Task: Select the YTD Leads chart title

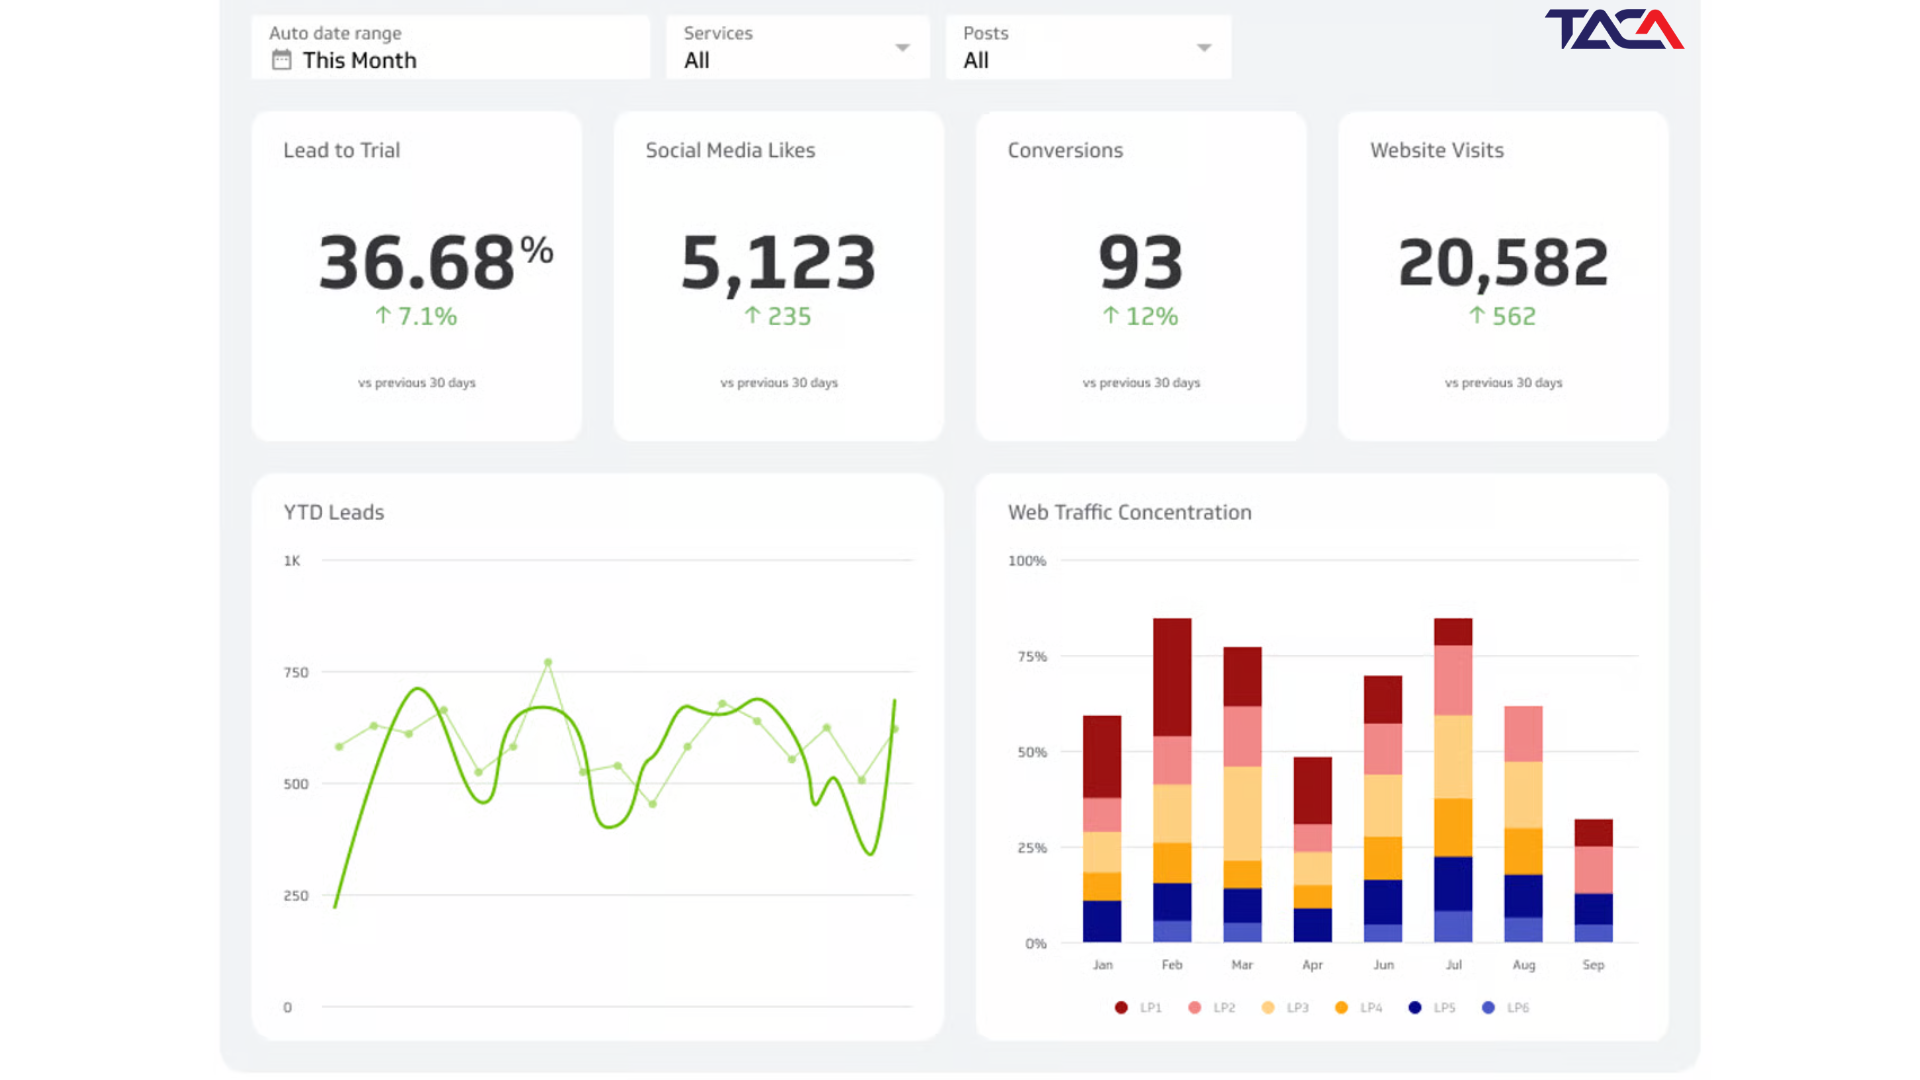Action: [x=334, y=512]
